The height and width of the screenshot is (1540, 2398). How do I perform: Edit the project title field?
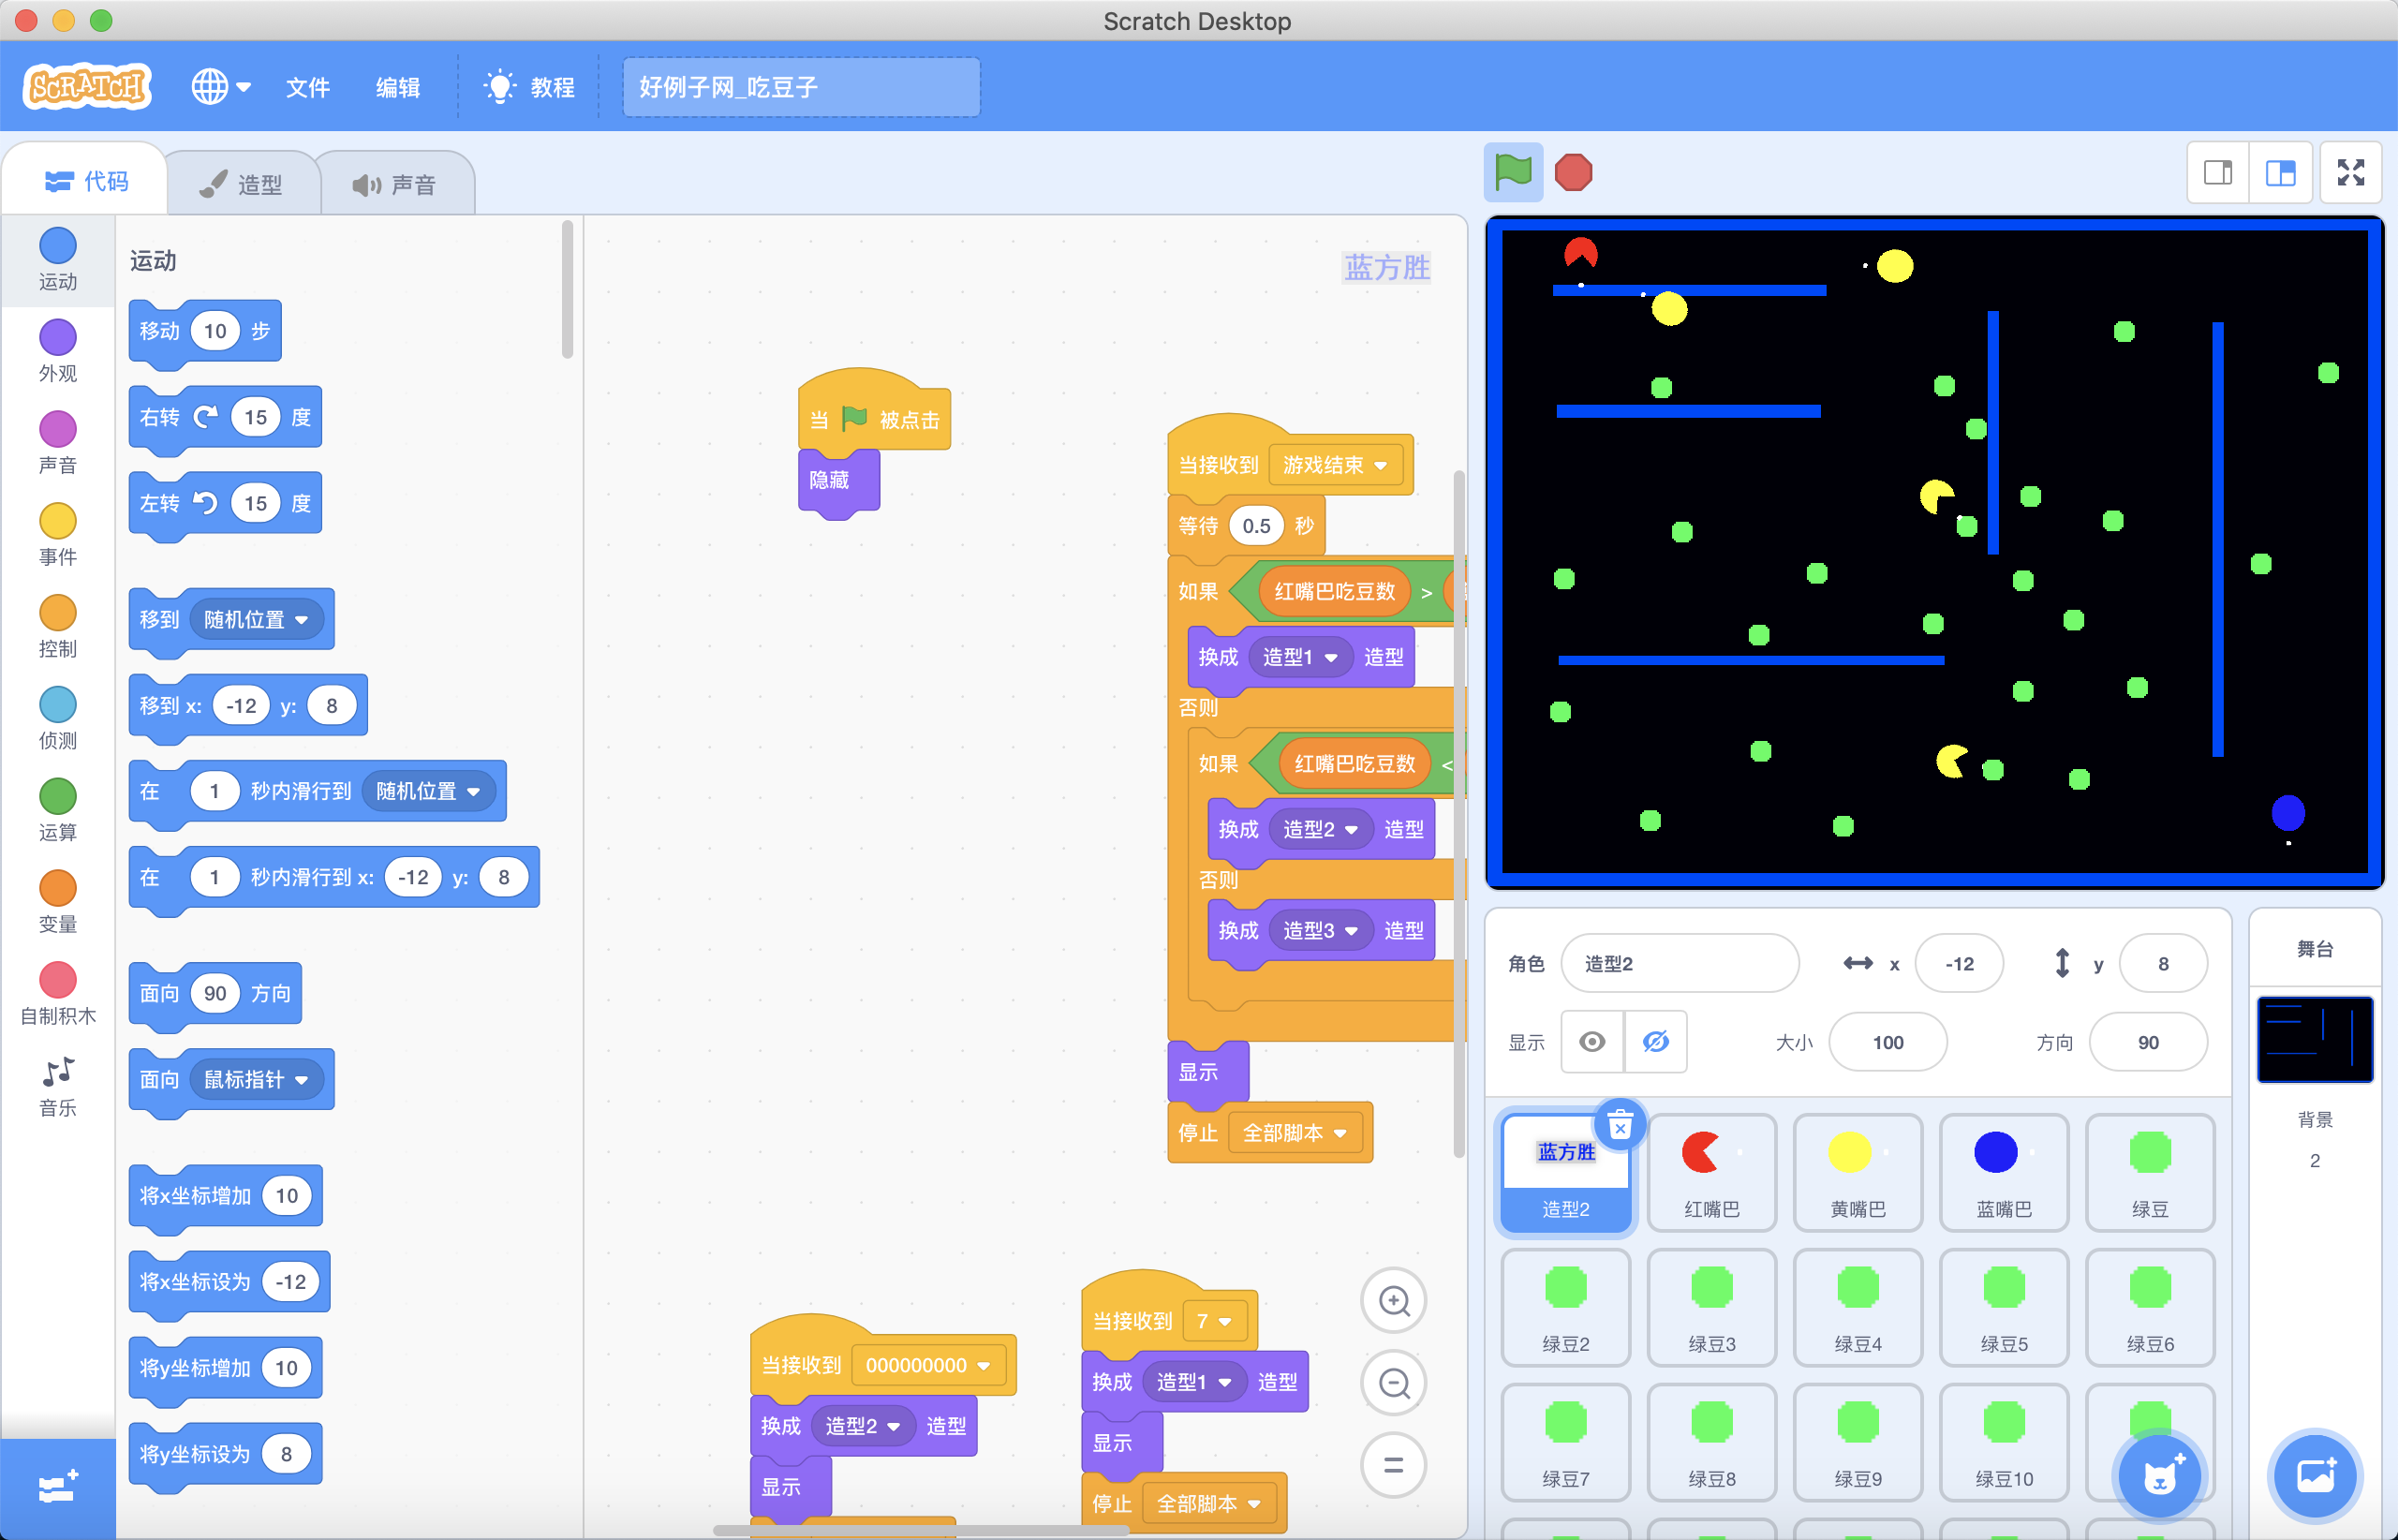click(801, 87)
